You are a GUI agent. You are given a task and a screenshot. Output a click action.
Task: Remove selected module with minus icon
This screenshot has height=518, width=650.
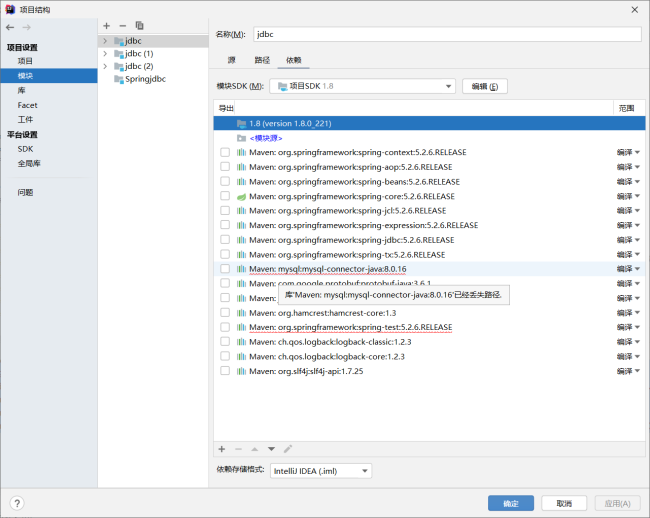click(x=123, y=26)
